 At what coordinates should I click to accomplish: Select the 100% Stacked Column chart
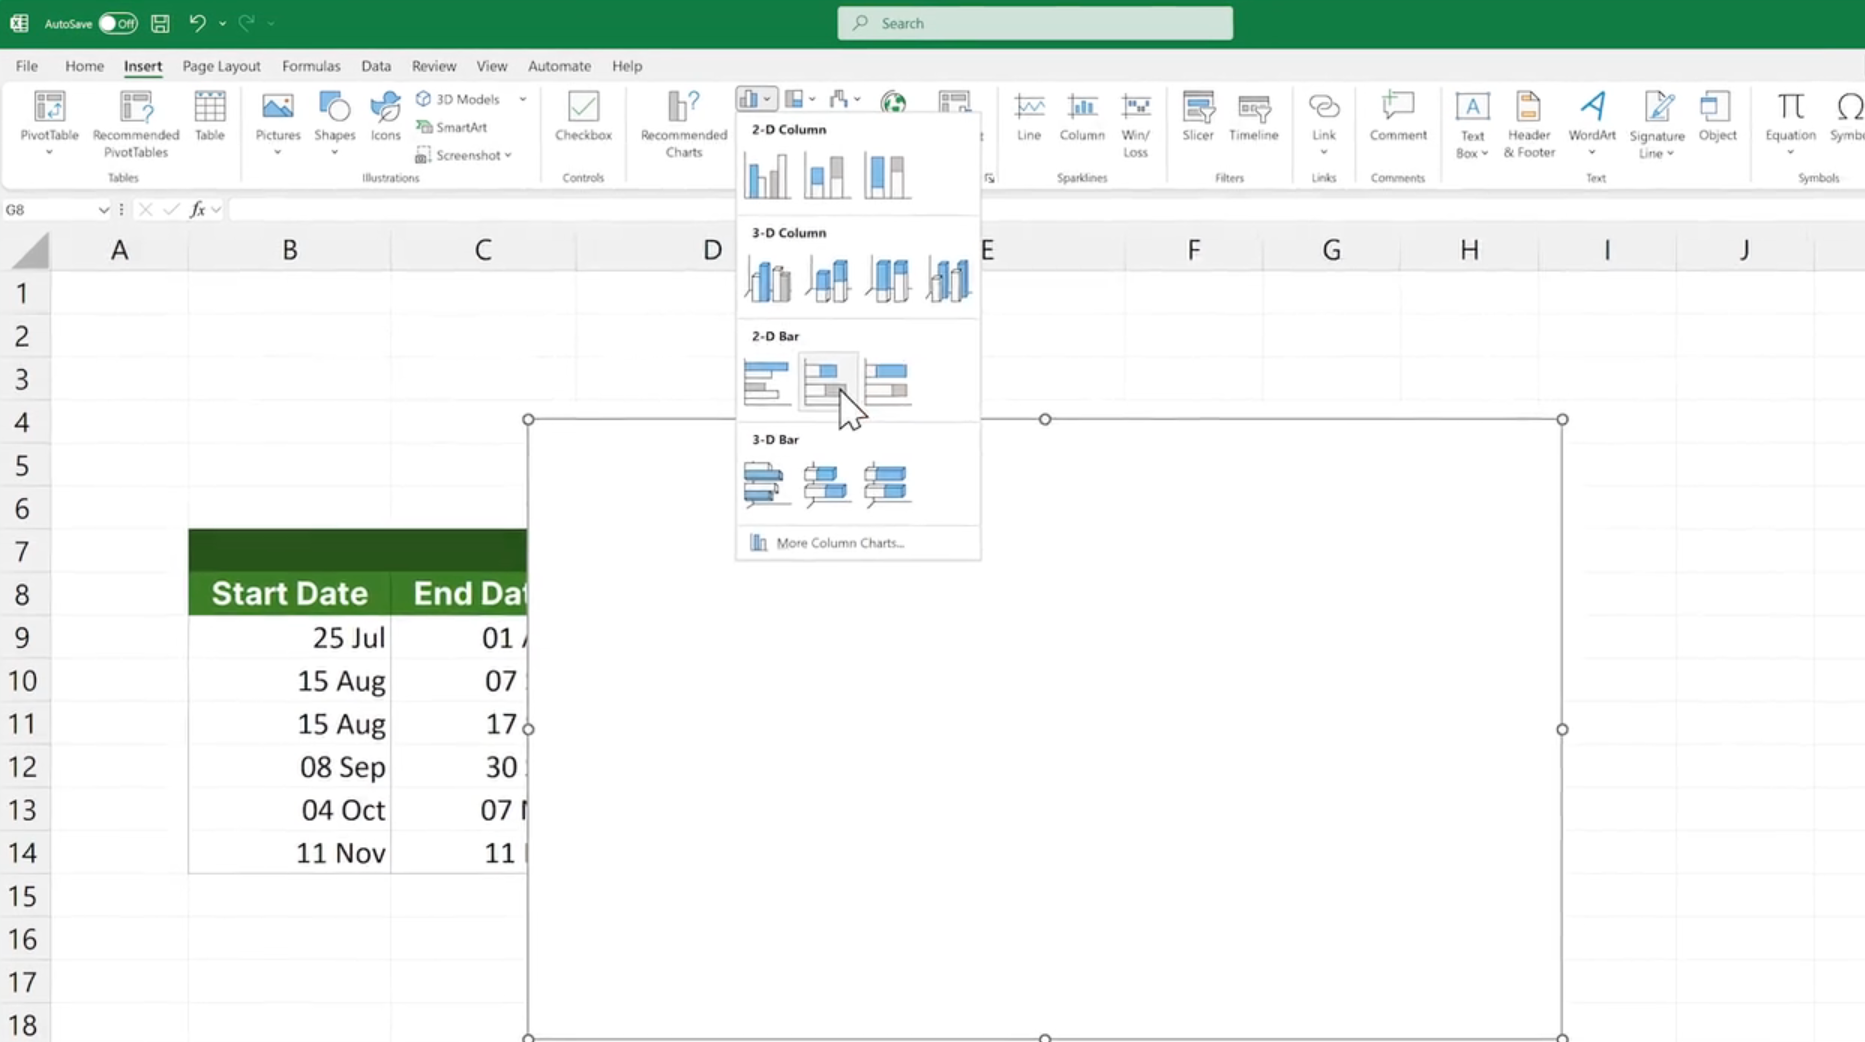887,176
